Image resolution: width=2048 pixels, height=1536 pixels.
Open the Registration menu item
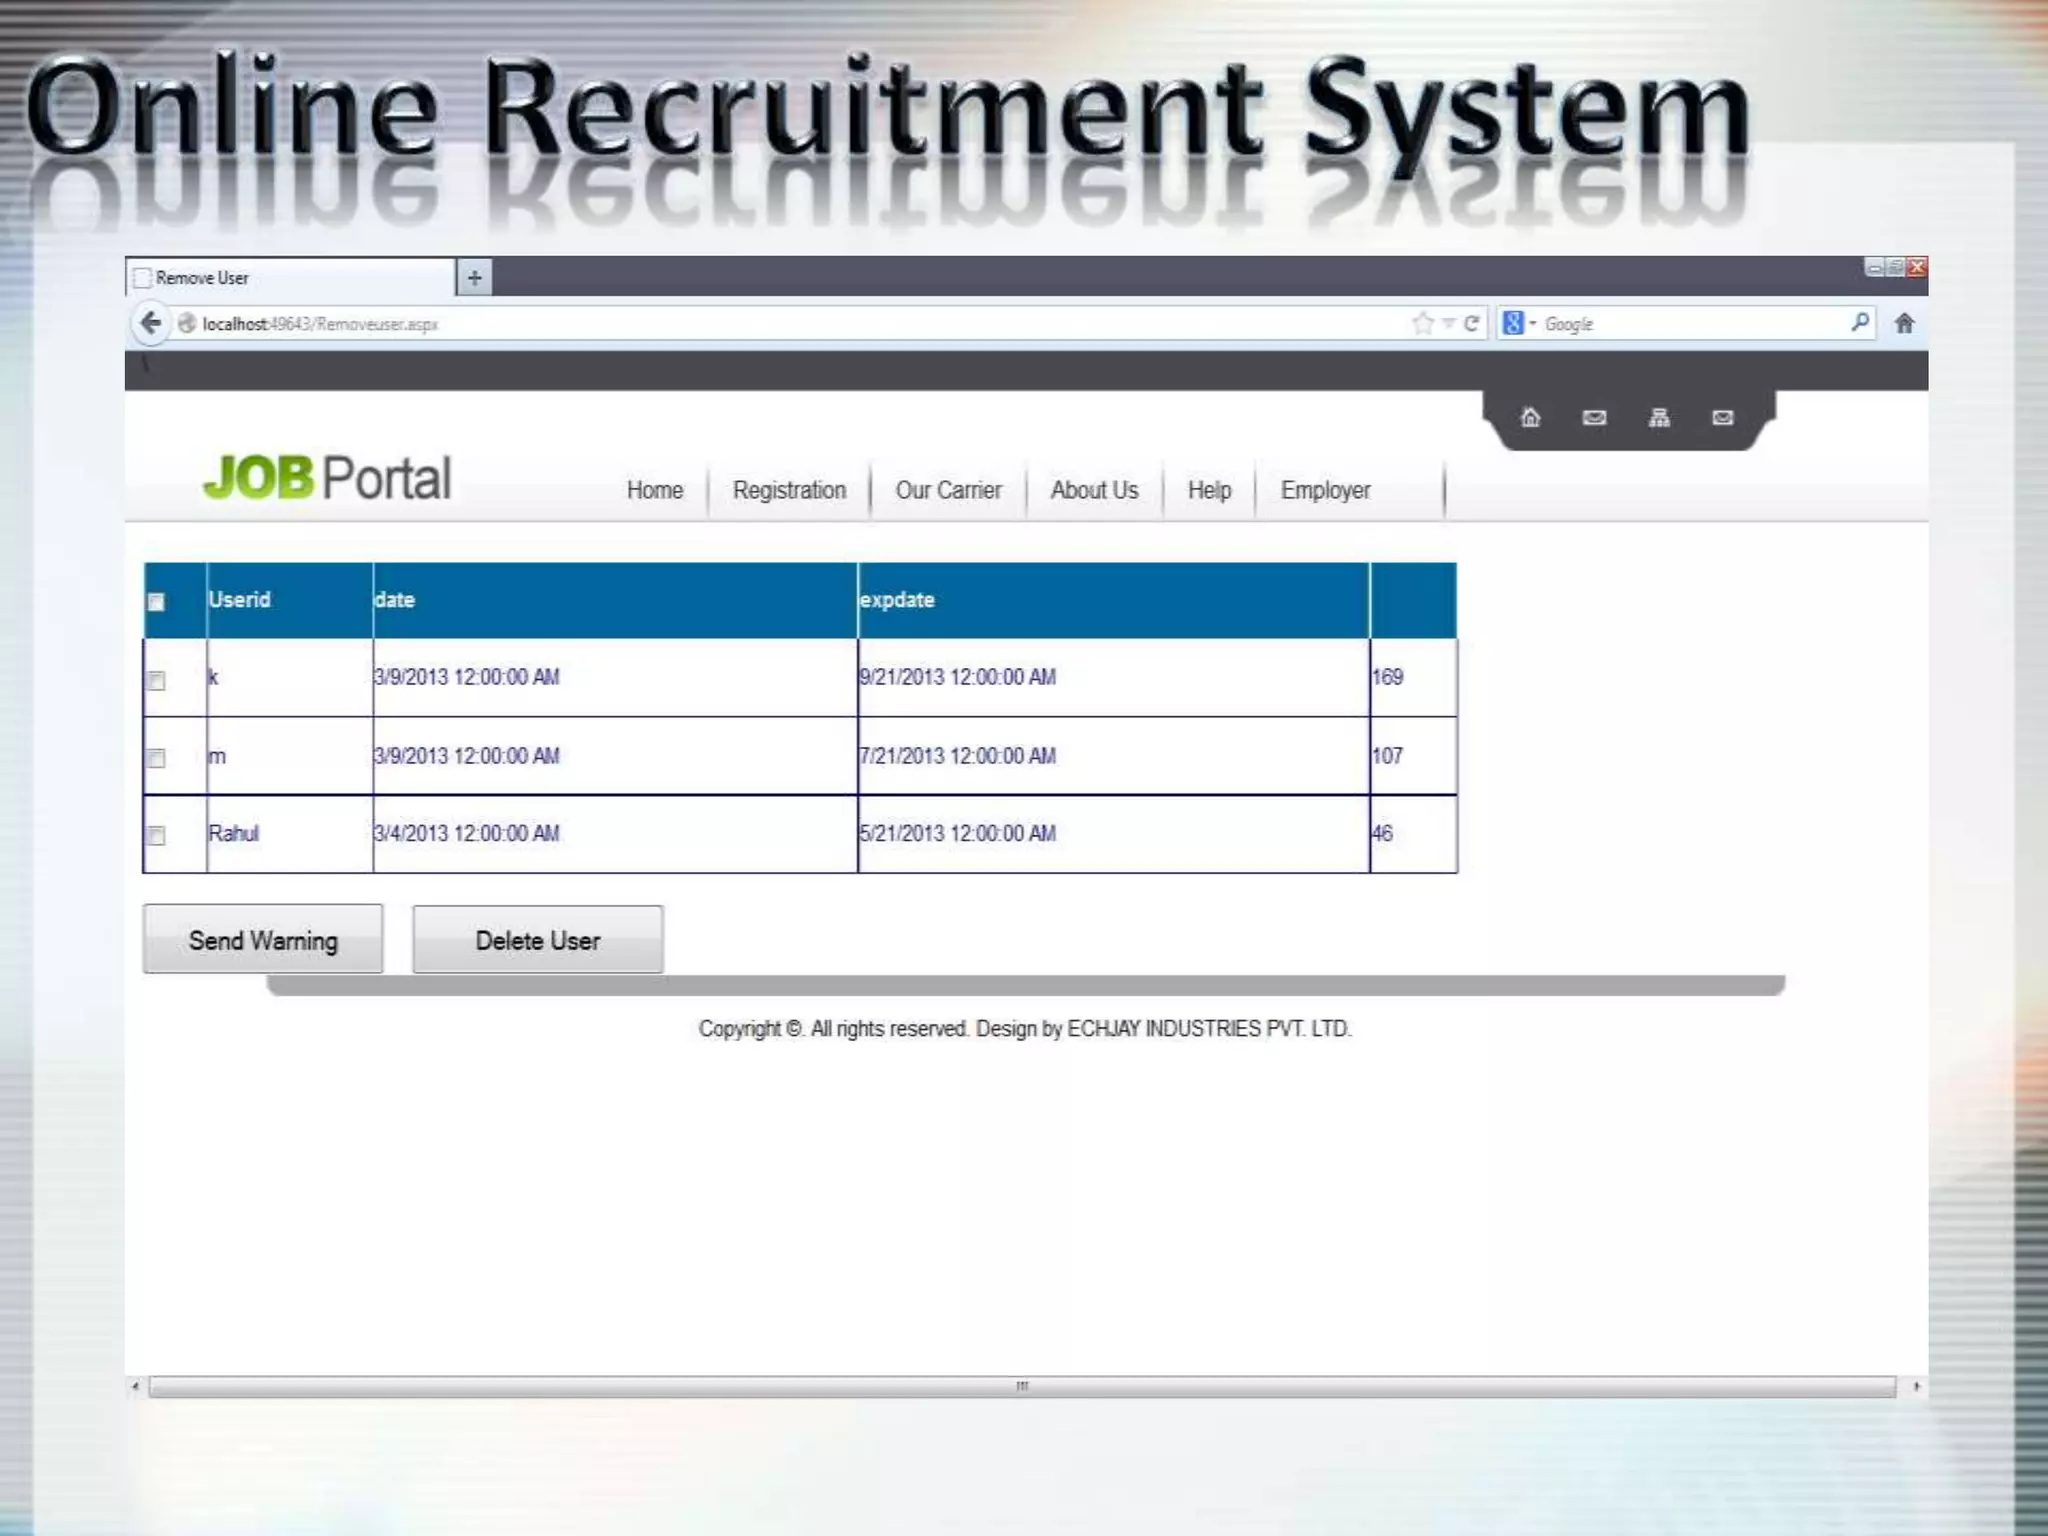(789, 490)
